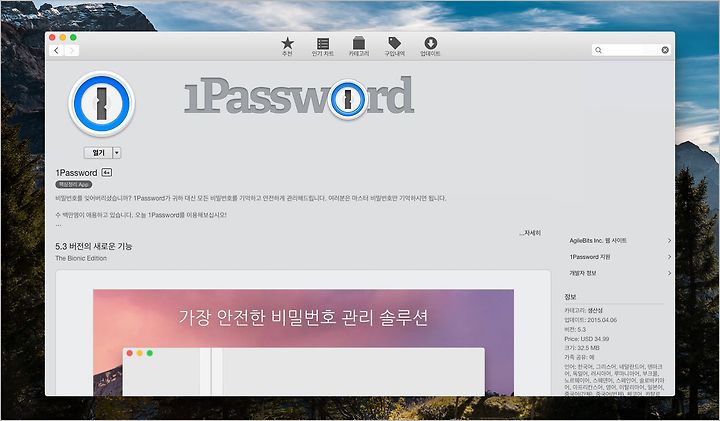The image size is (720, 421).
Task: Click 'The Bionic Edition' text
Action: [x=81, y=258]
